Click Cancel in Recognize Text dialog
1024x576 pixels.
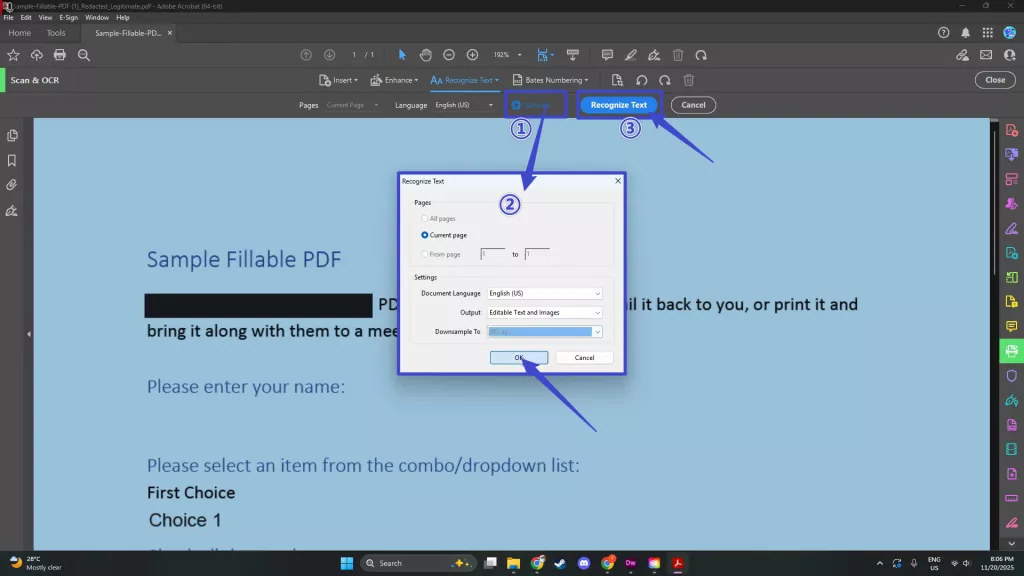point(584,358)
